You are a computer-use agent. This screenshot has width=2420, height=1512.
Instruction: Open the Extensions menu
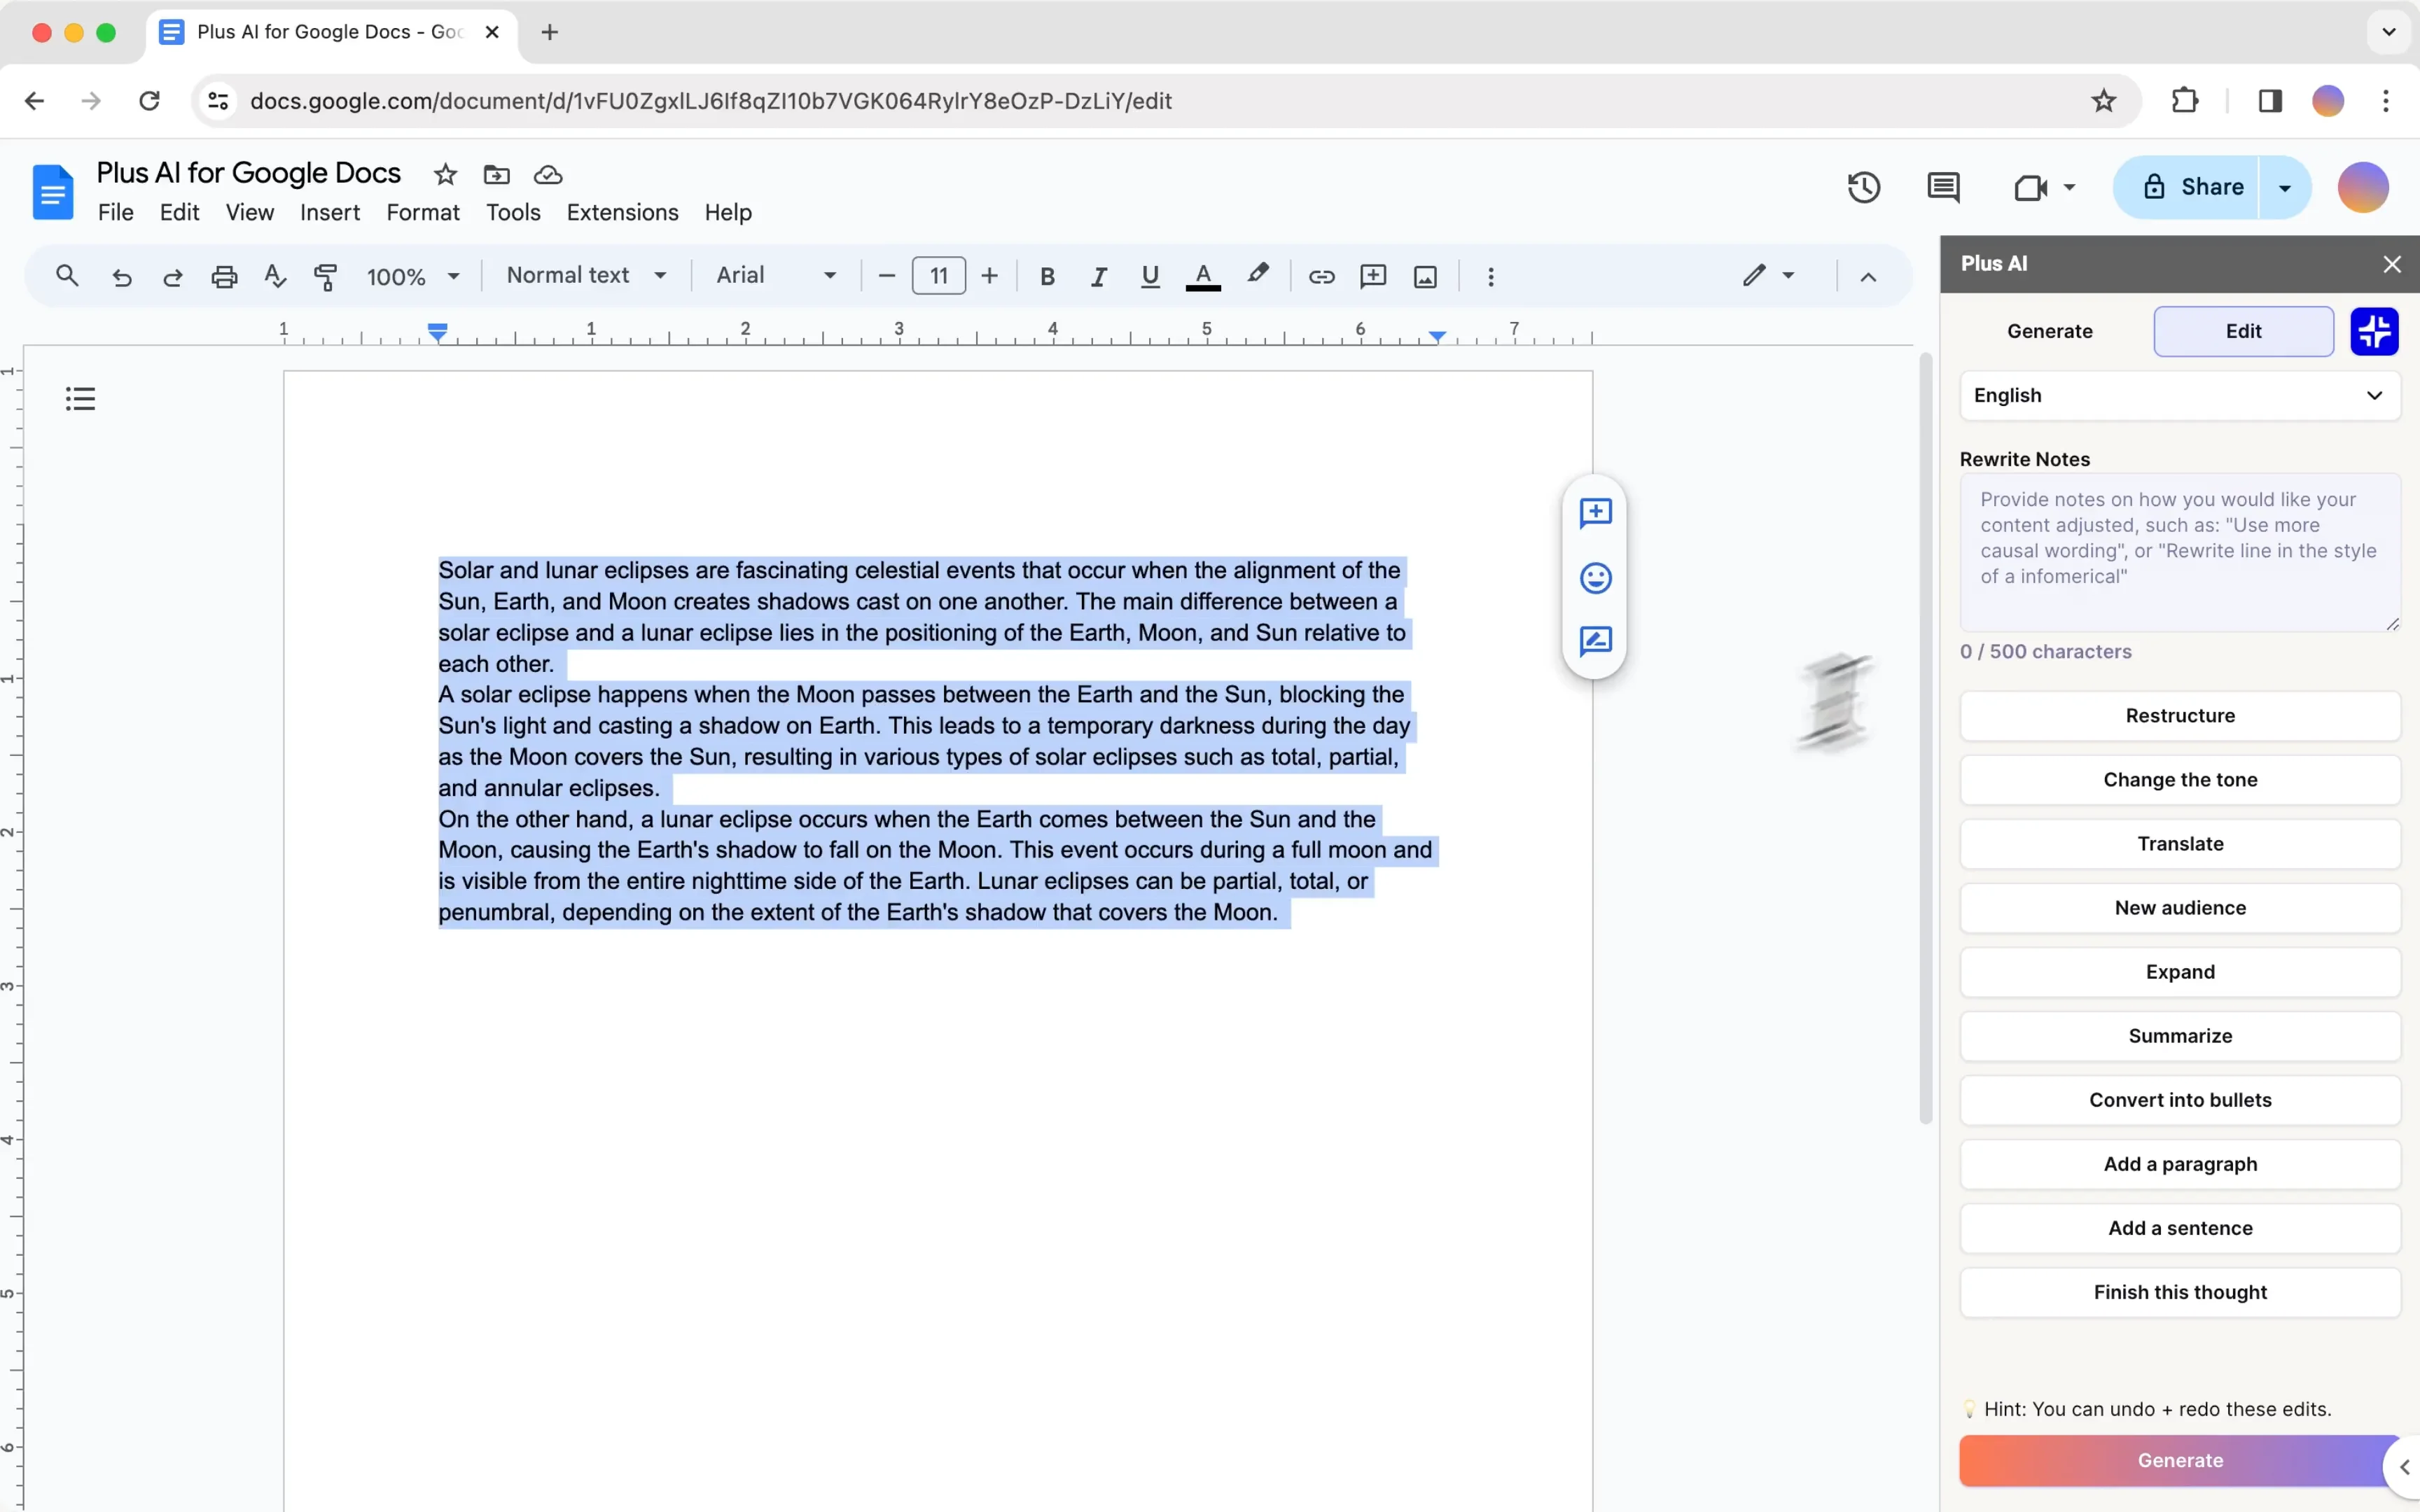coord(622,212)
